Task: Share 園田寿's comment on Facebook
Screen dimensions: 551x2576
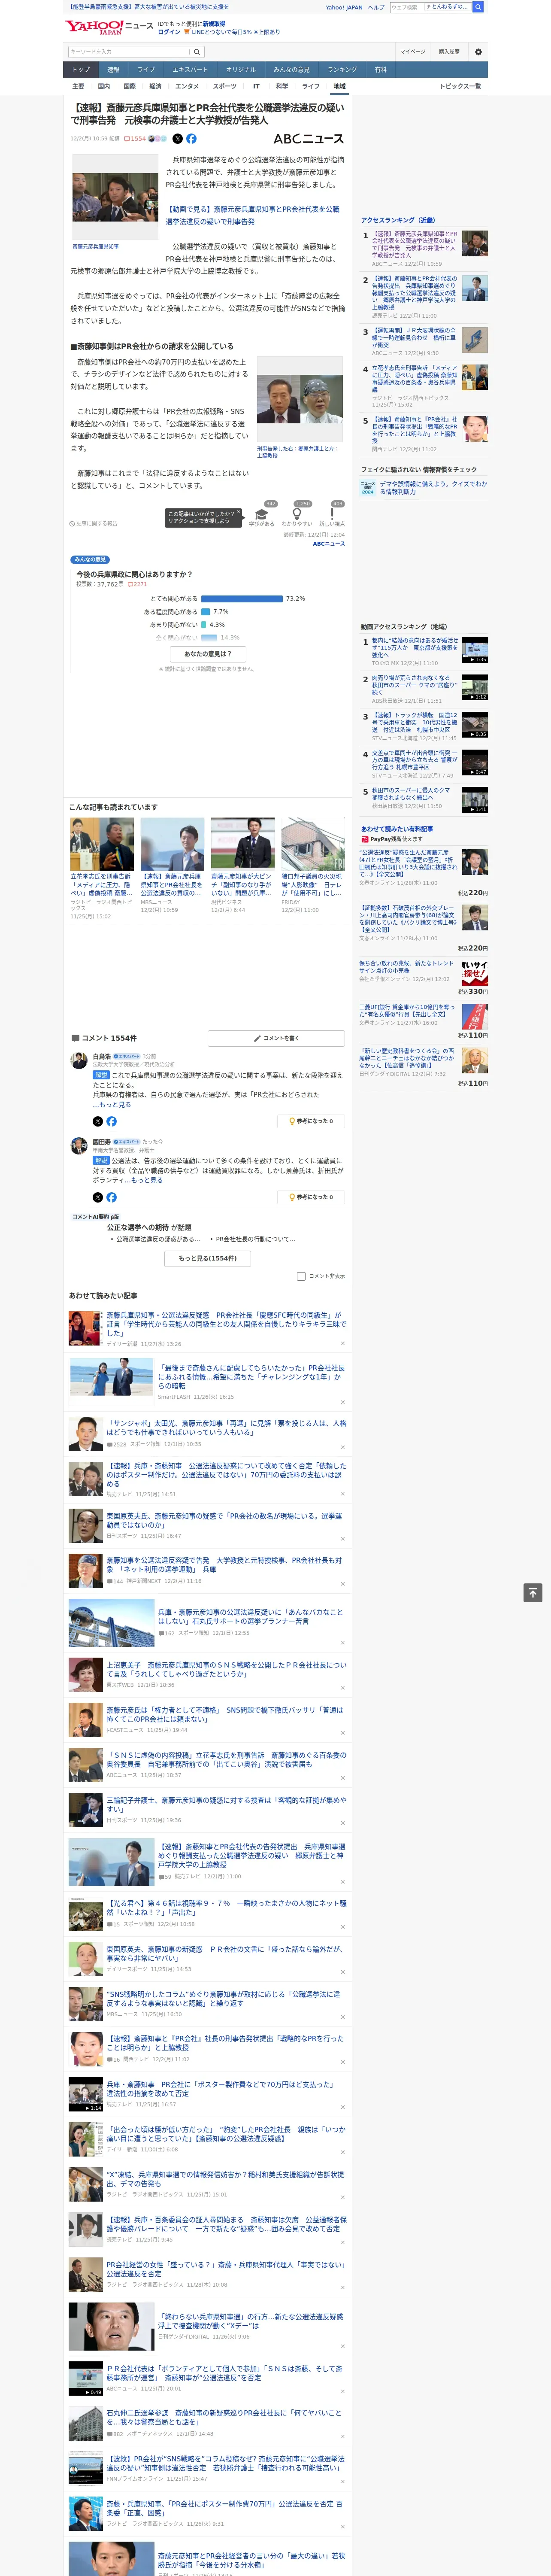Action: [x=111, y=1197]
